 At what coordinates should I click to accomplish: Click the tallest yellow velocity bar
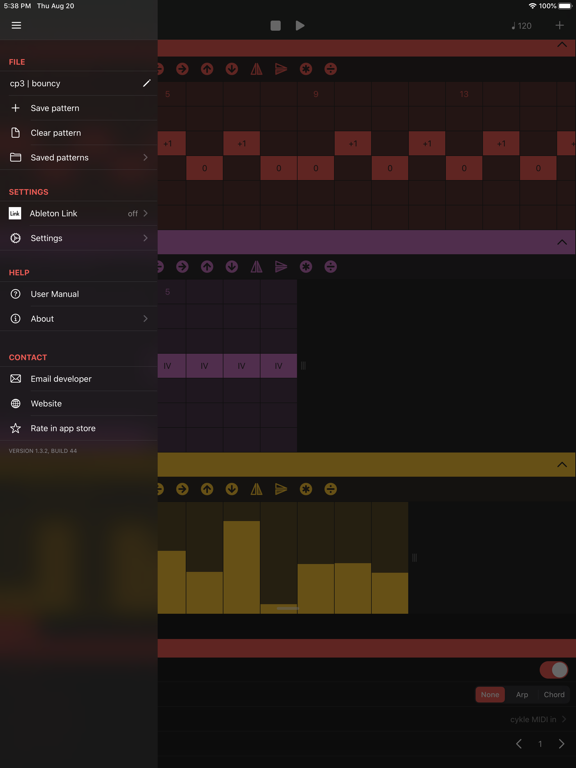point(242,567)
